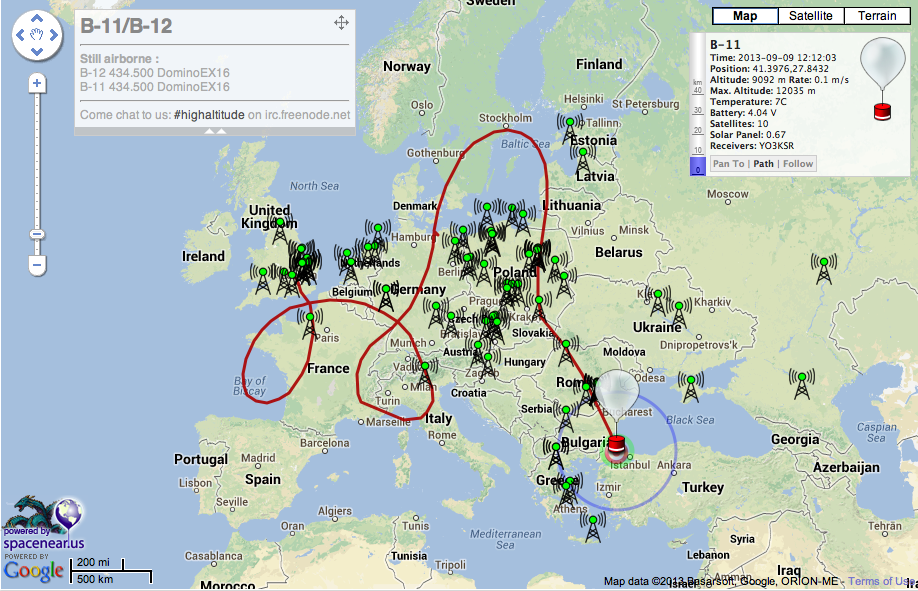This screenshot has height=591, width=918.
Task: Click the 'Temperature: 7C' reading
Action: point(749,102)
